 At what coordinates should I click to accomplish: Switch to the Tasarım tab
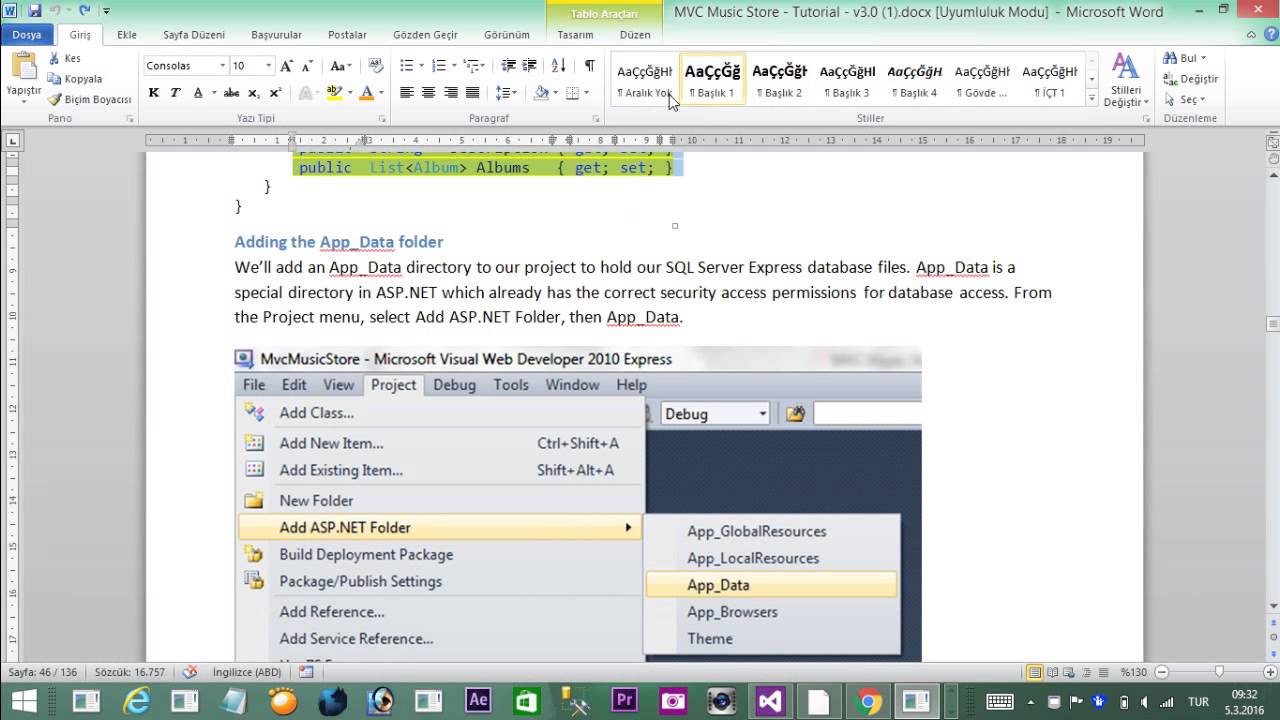(x=575, y=34)
